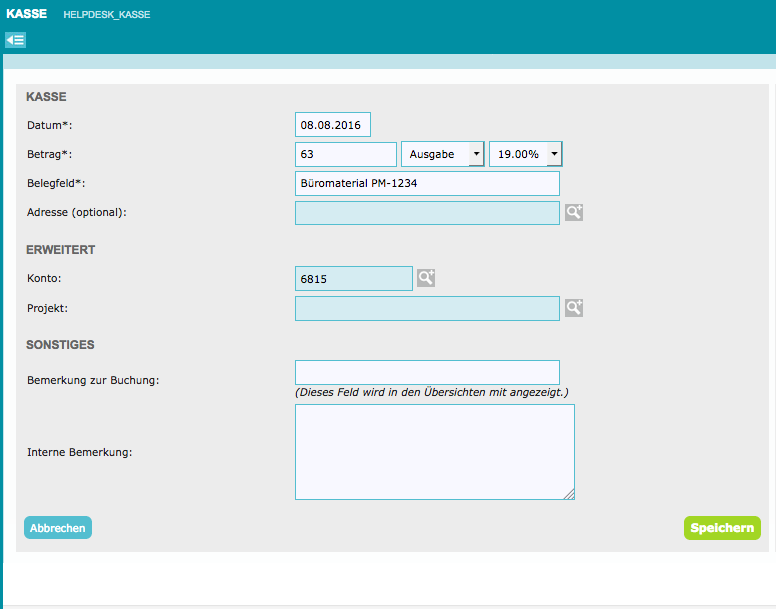Grab the resize handle of Interne Bemerkung
Viewport: 776px width, 609px height.
coord(568,493)
